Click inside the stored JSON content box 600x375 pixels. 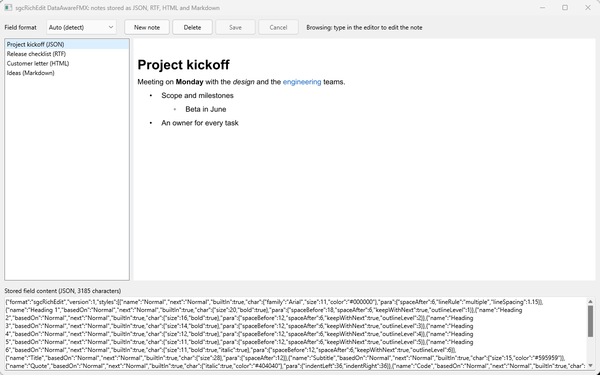tap(295, 334)
